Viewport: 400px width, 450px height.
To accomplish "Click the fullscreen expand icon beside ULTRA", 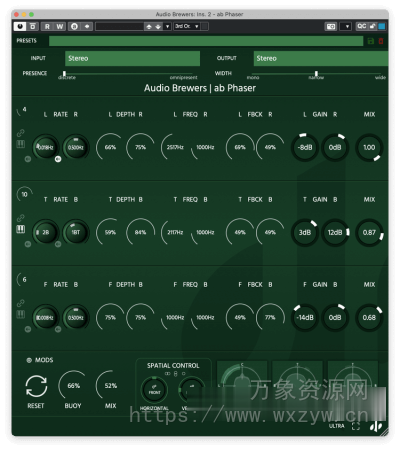I will (x=356, y=426).
